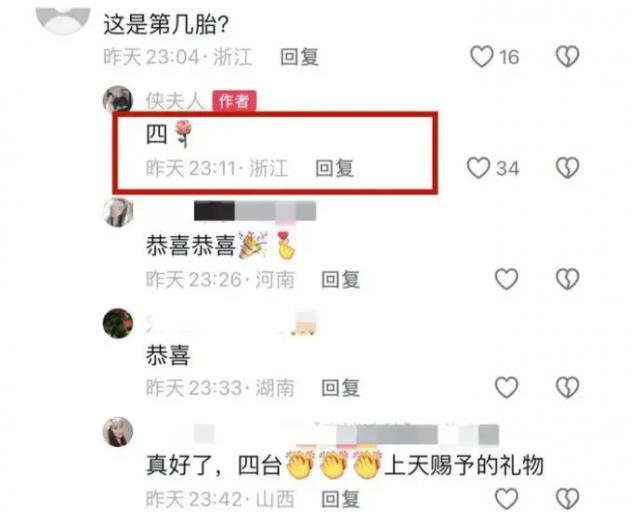Like the 这是第几胎 comment with 16 likes
Image resolution: width=640 pixels, height=512 pixels.
(482, 57)
